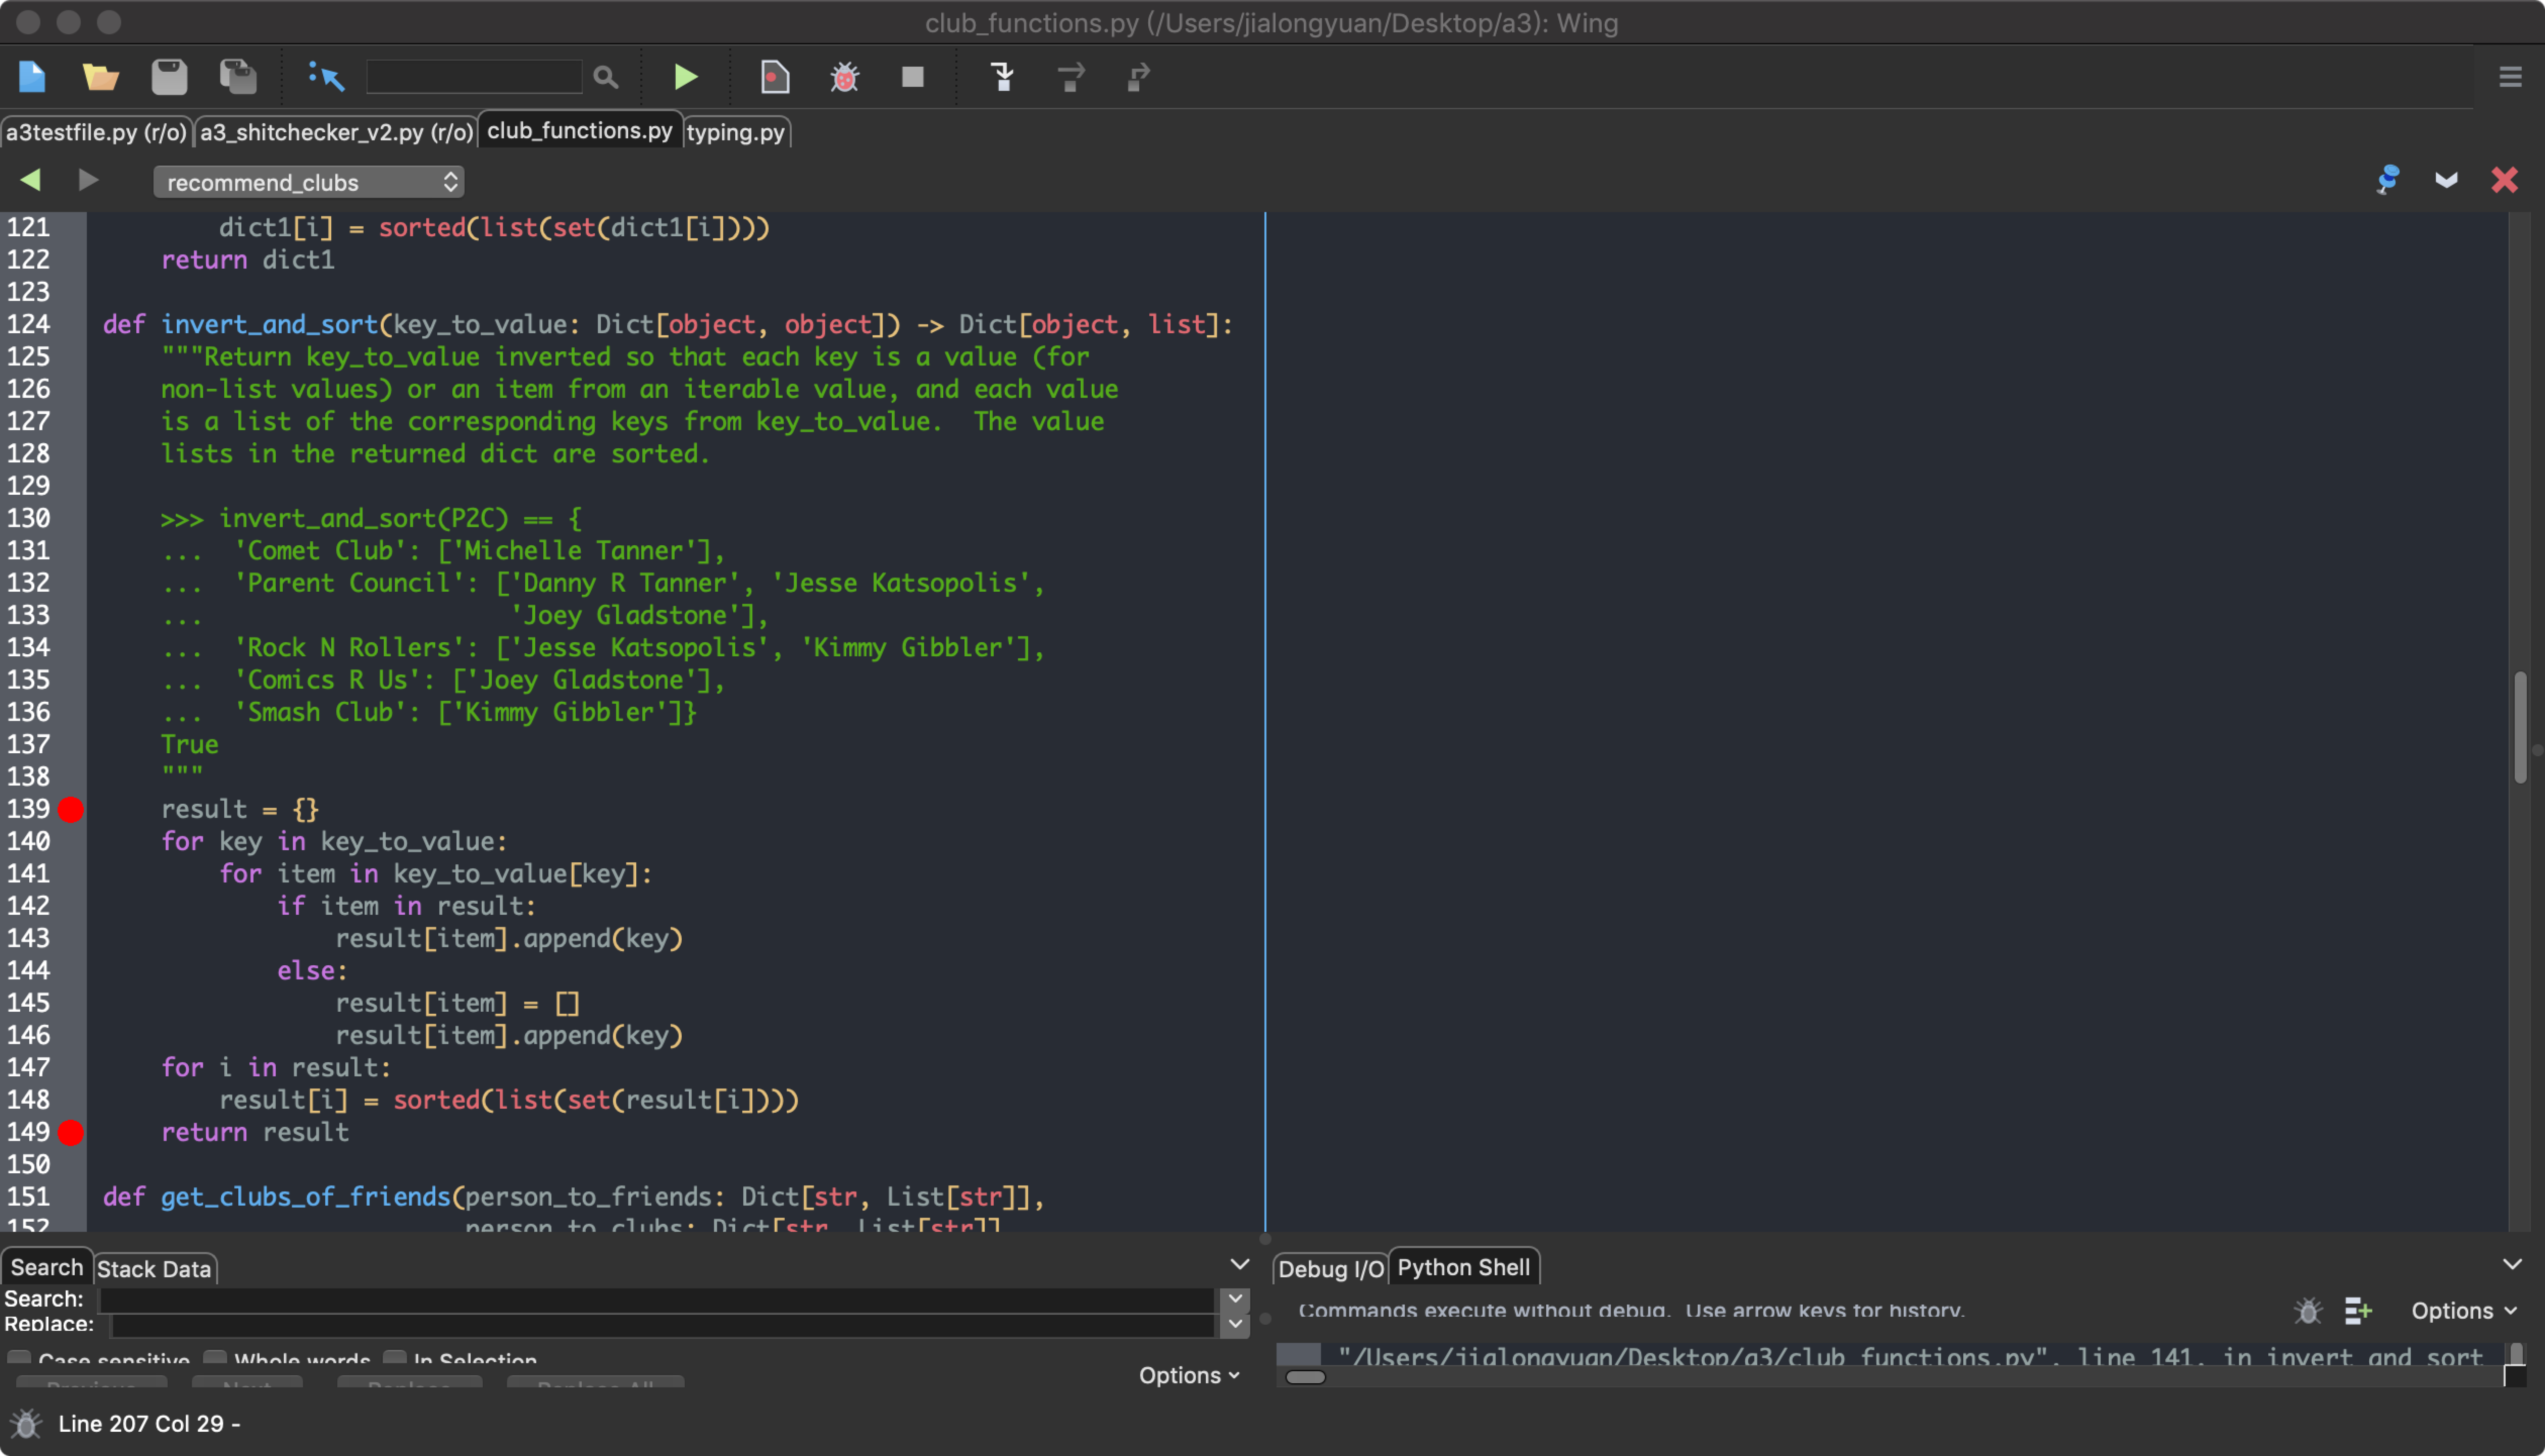Image resolution: width=2545 pixels, height=1456 pixels.
Task: Select the Search tab in the bottom panel
Action: (47, 1267)
